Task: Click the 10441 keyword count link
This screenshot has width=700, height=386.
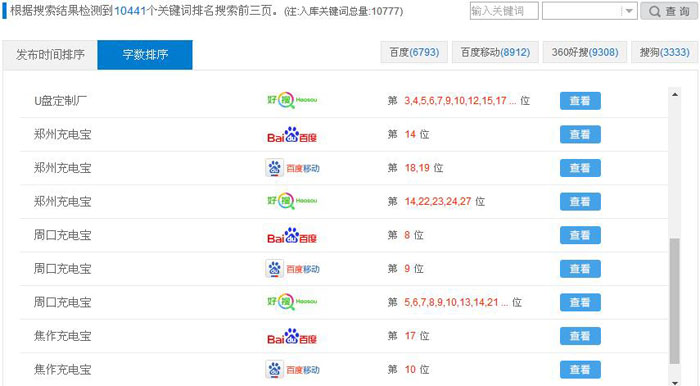Action: click(x=130, y=11)
